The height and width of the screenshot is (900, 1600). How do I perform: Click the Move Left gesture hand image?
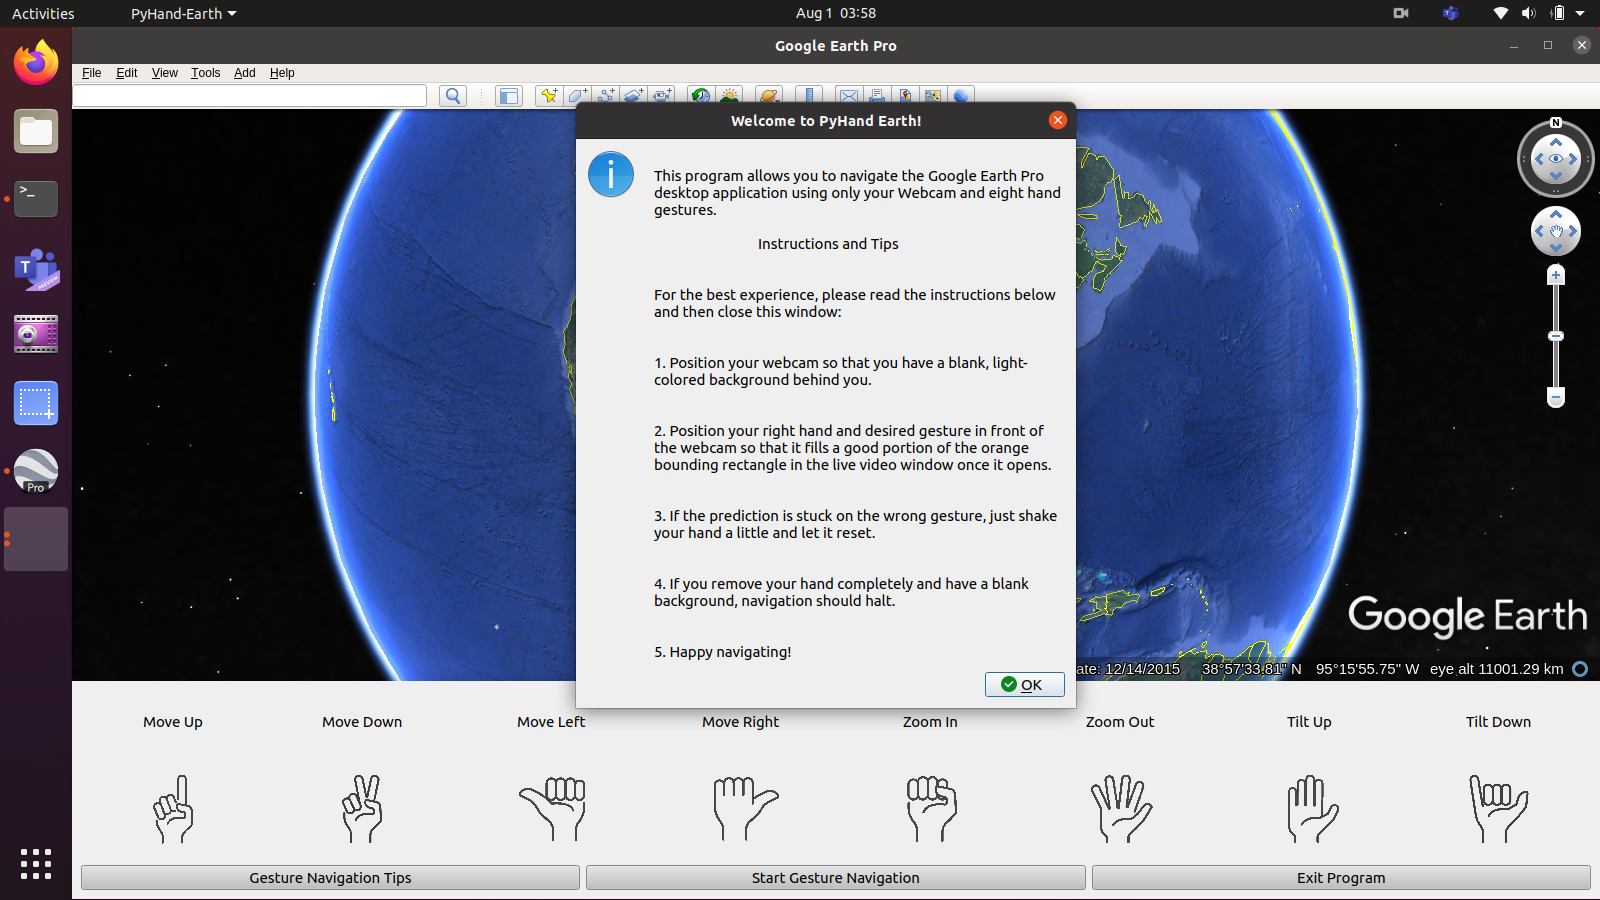(552, 808)
